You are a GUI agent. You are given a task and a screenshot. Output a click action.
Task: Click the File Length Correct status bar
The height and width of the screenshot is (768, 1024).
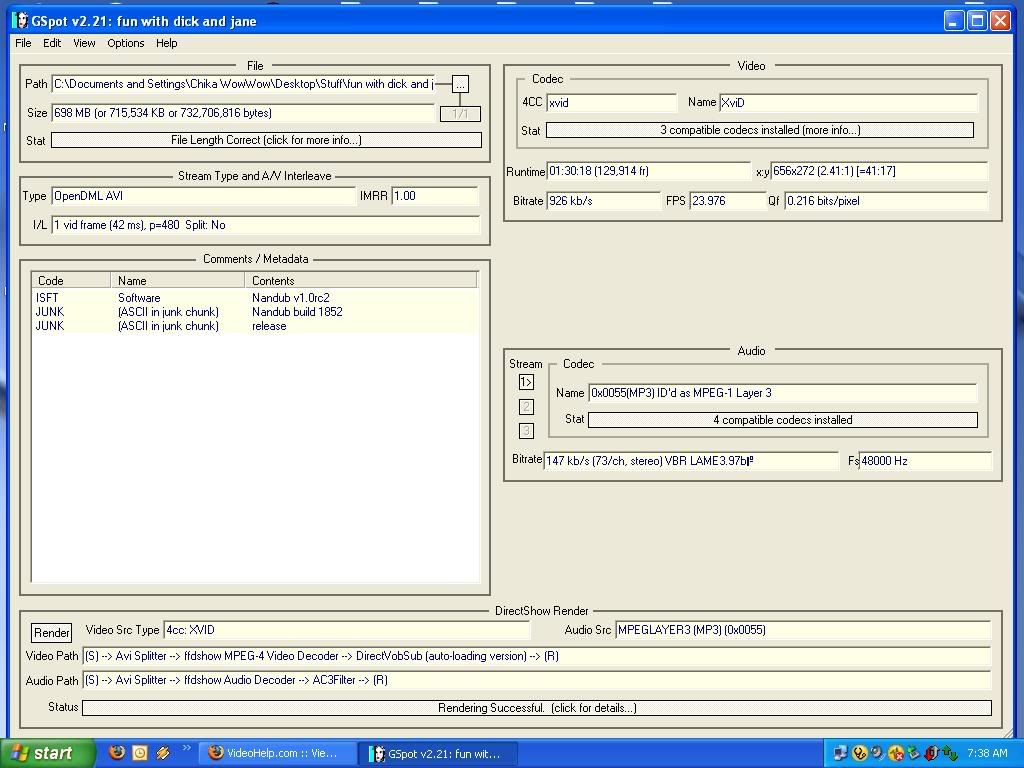point(266,140)
